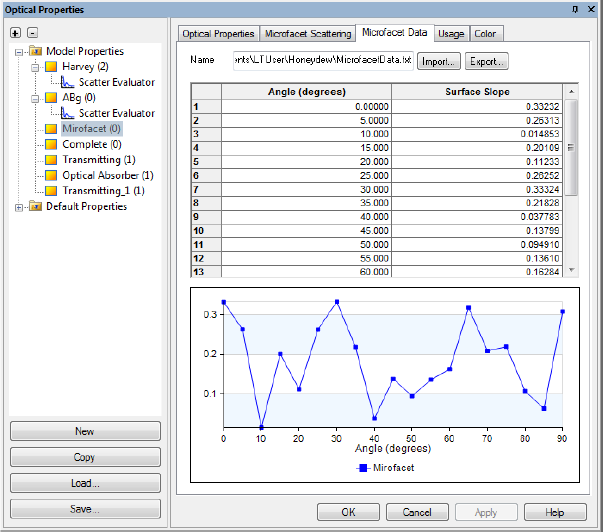605x532 pixels.
Task: Open the Optical Properties tab
Action: [218, 34]
